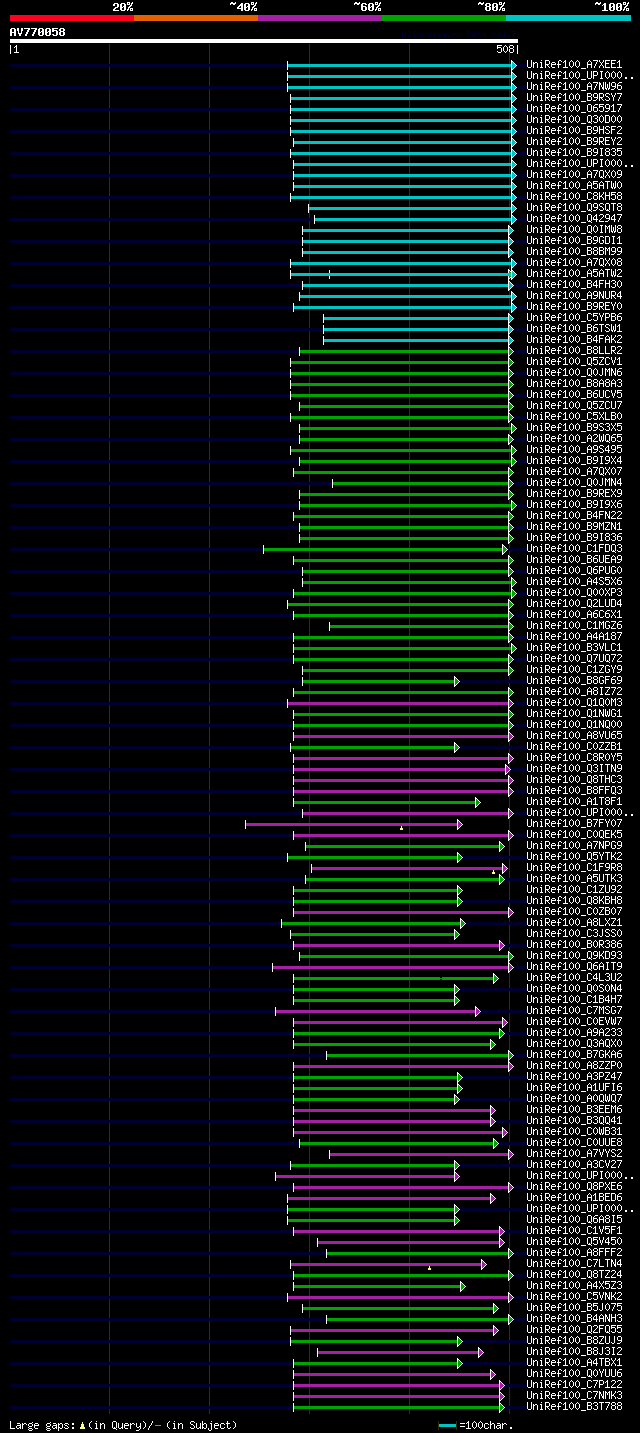Select the UniRef100_C1MGZ6 label
640x1433 pixels.
pos(575,625)
